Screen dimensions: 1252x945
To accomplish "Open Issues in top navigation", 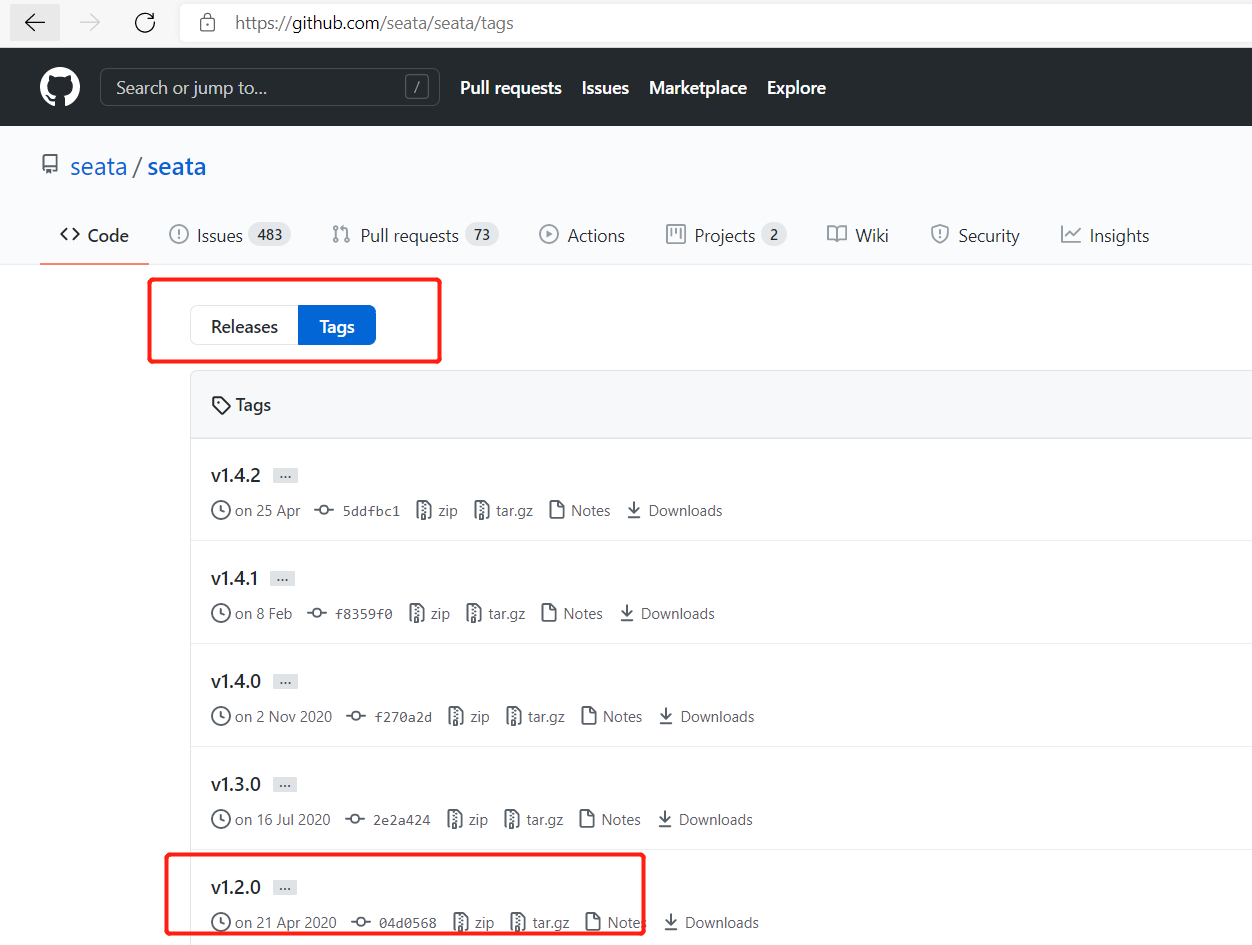I will 605,88.
